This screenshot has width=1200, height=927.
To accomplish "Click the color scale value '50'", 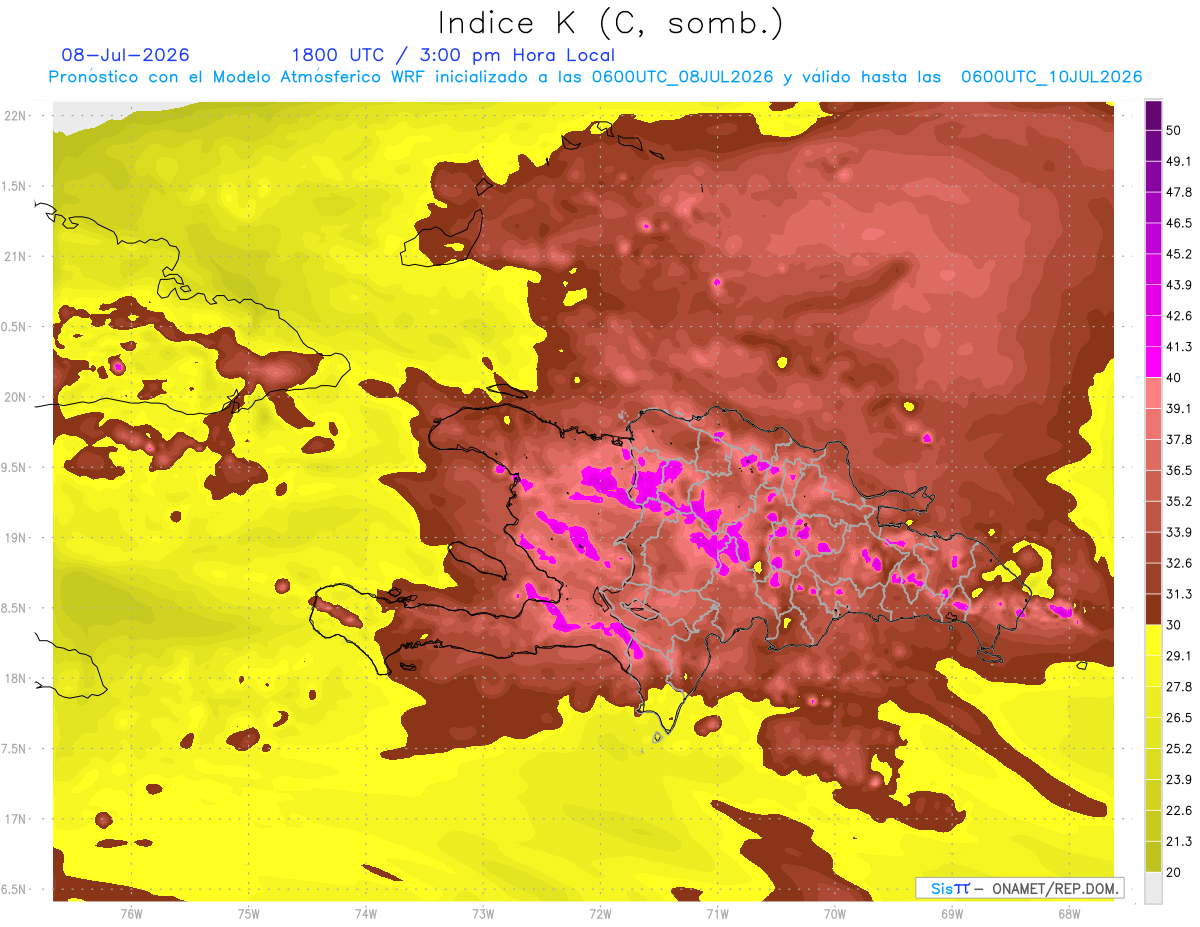I will (1174, 130).
